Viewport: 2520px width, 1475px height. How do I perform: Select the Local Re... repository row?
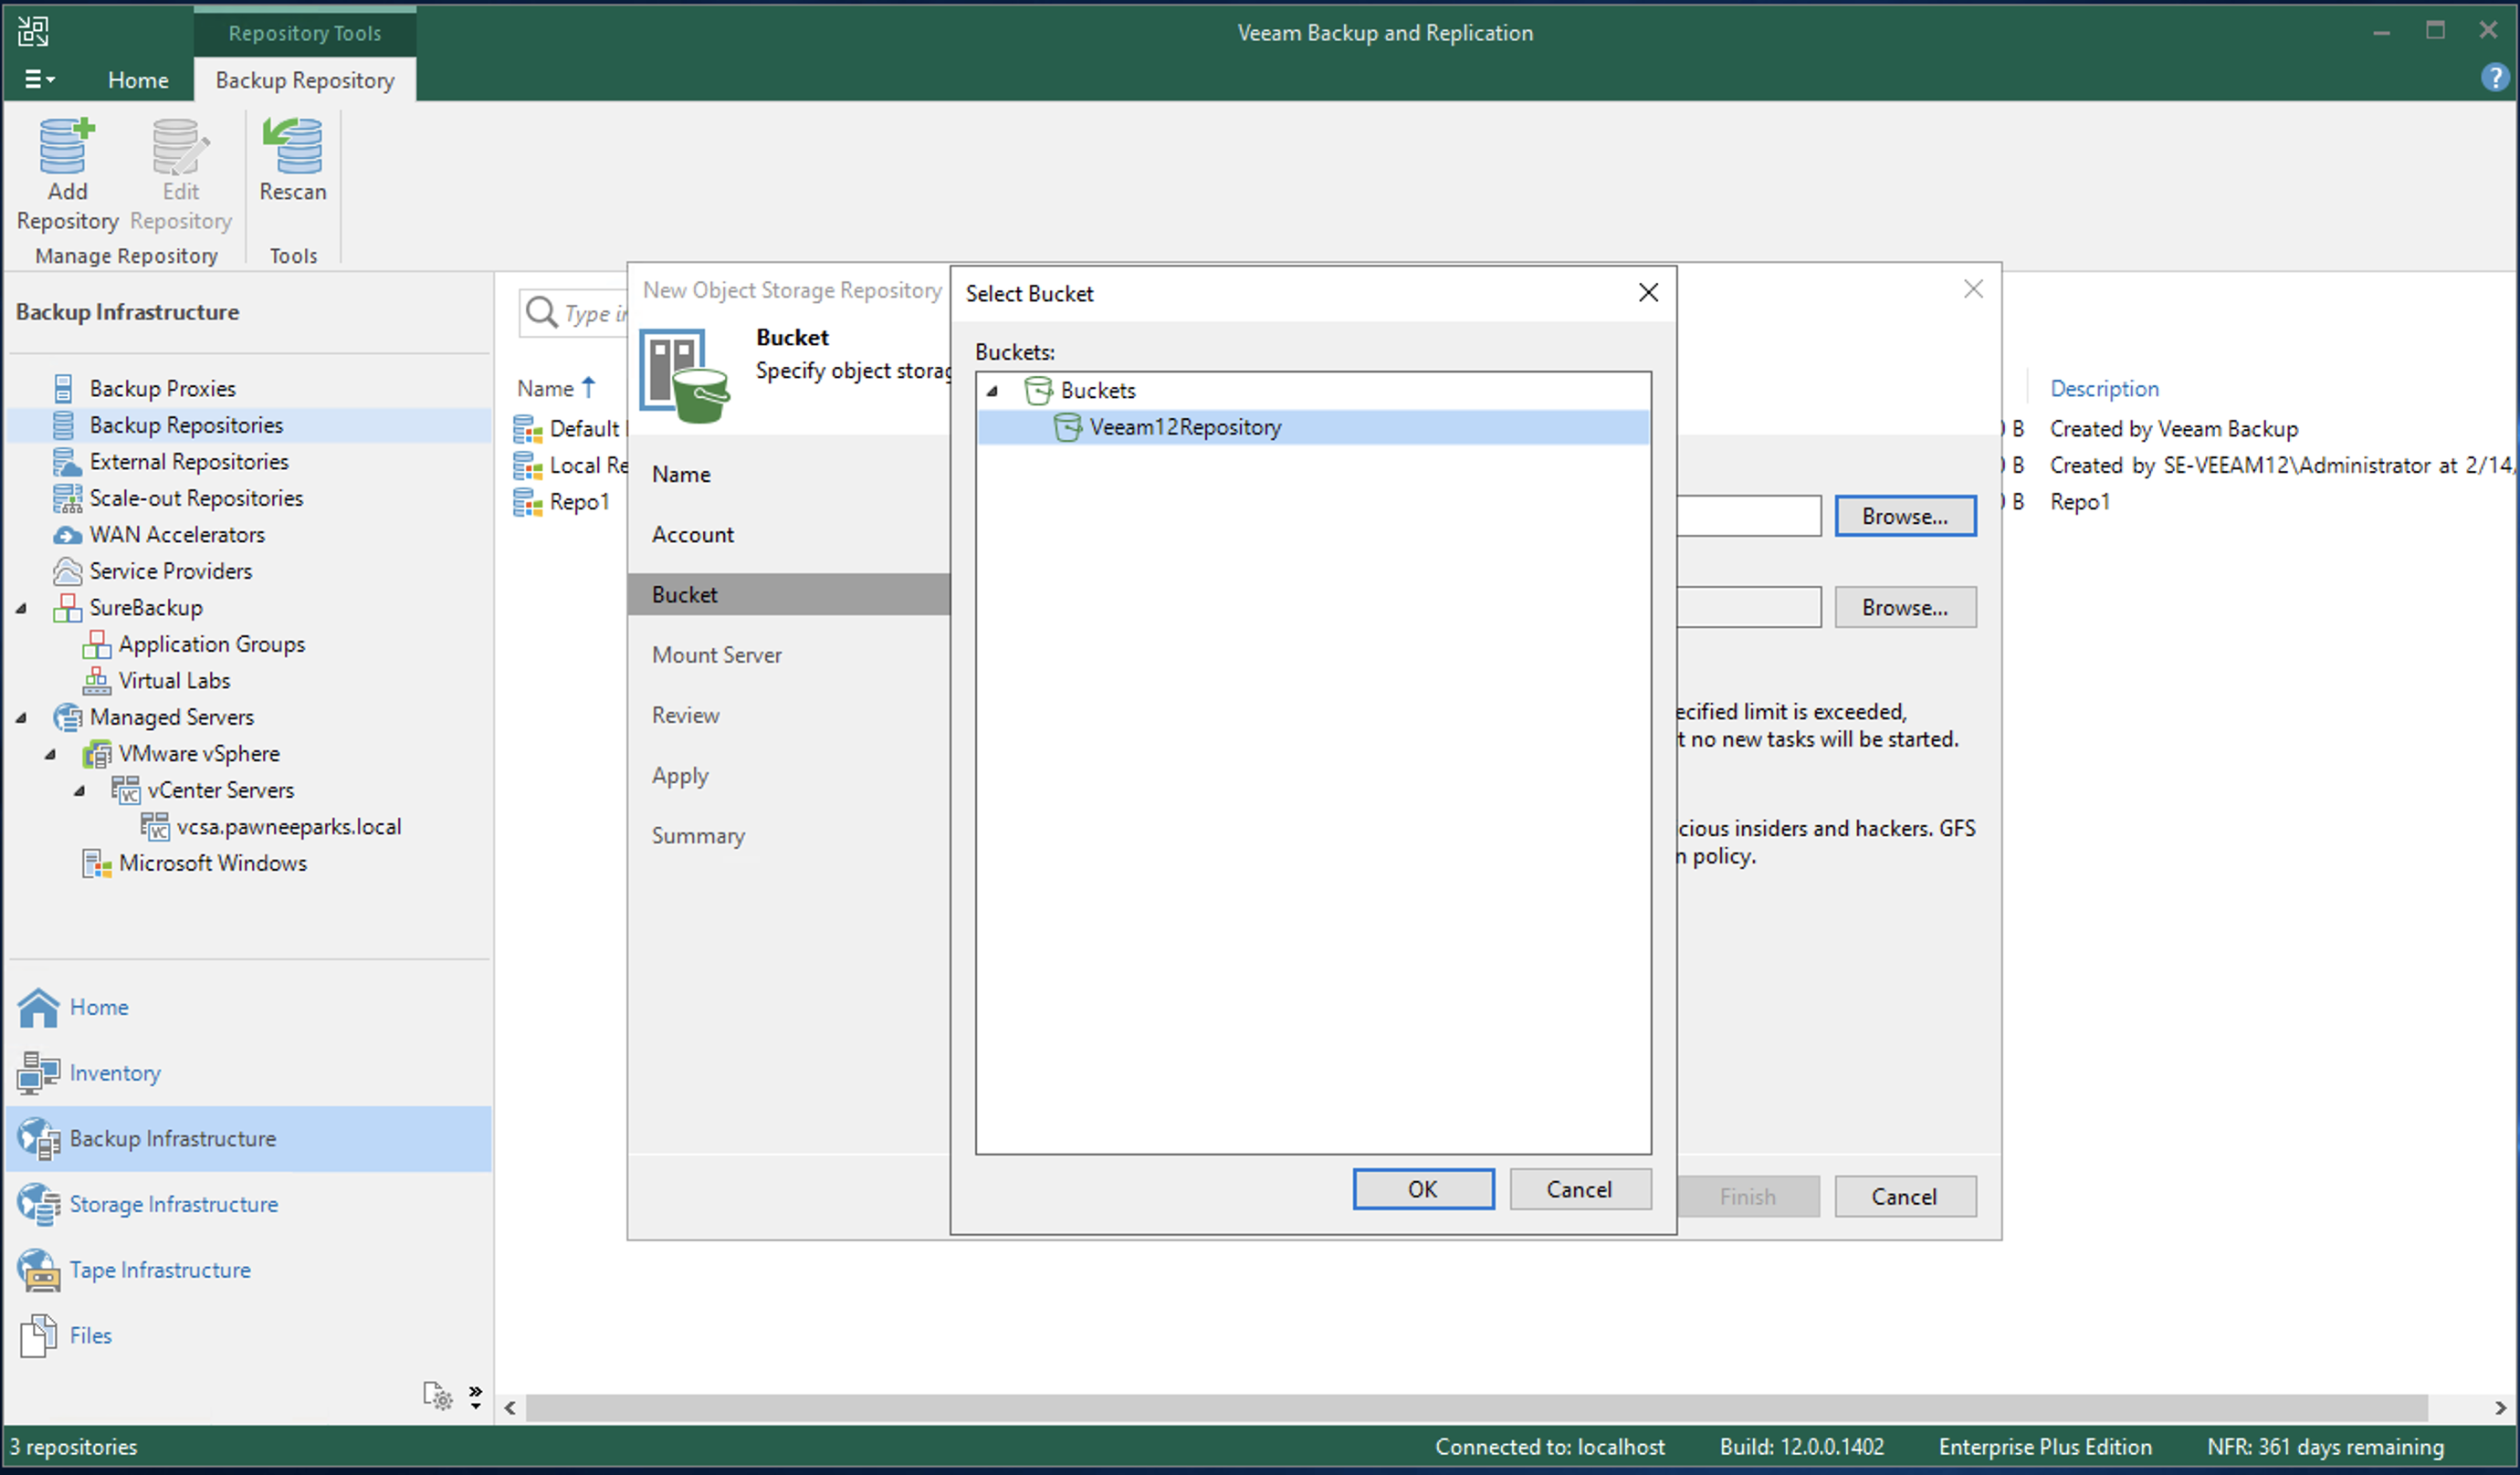pos(570,465)
